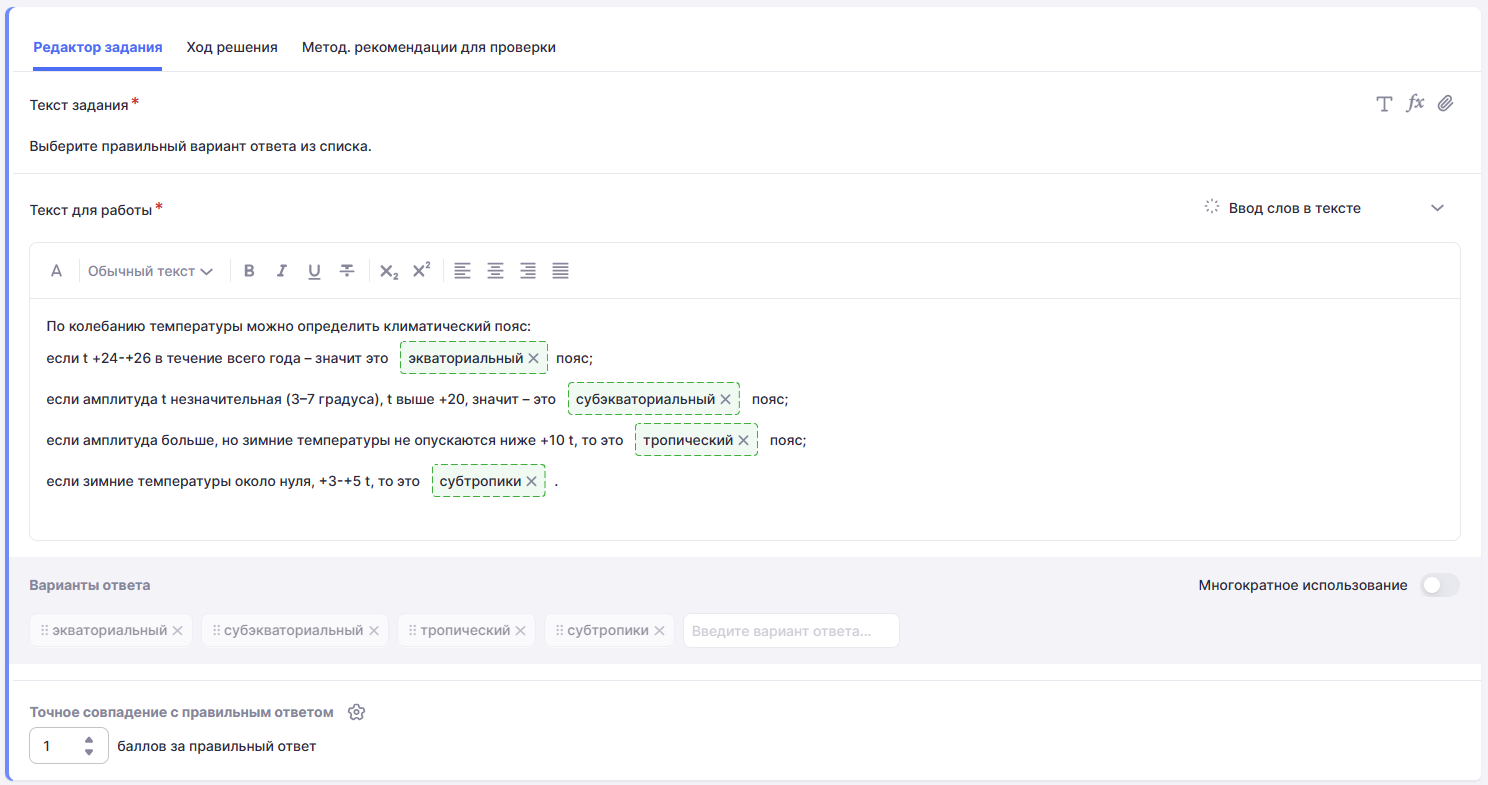Delete the 'тропический' answer variant
Image resolution: width=1488 pixels, height=785 pixels.
point(520,631)
